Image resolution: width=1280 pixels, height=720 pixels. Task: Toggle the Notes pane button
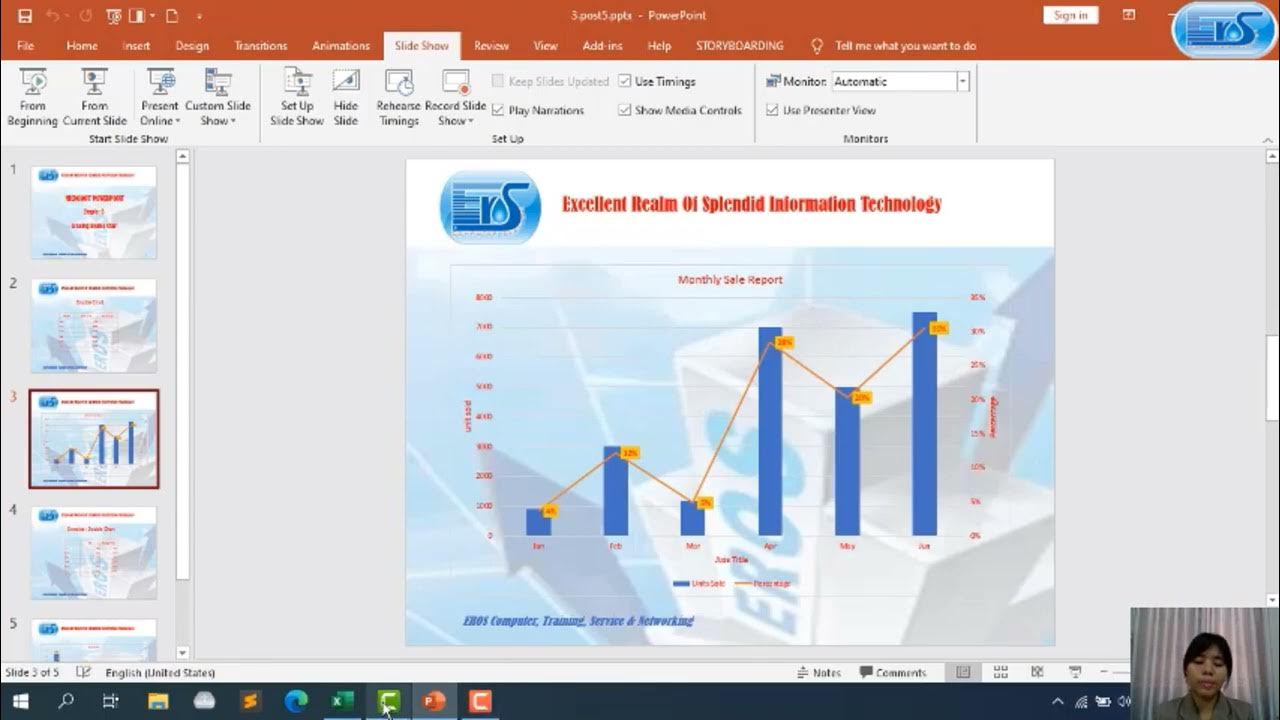(819, 672)
